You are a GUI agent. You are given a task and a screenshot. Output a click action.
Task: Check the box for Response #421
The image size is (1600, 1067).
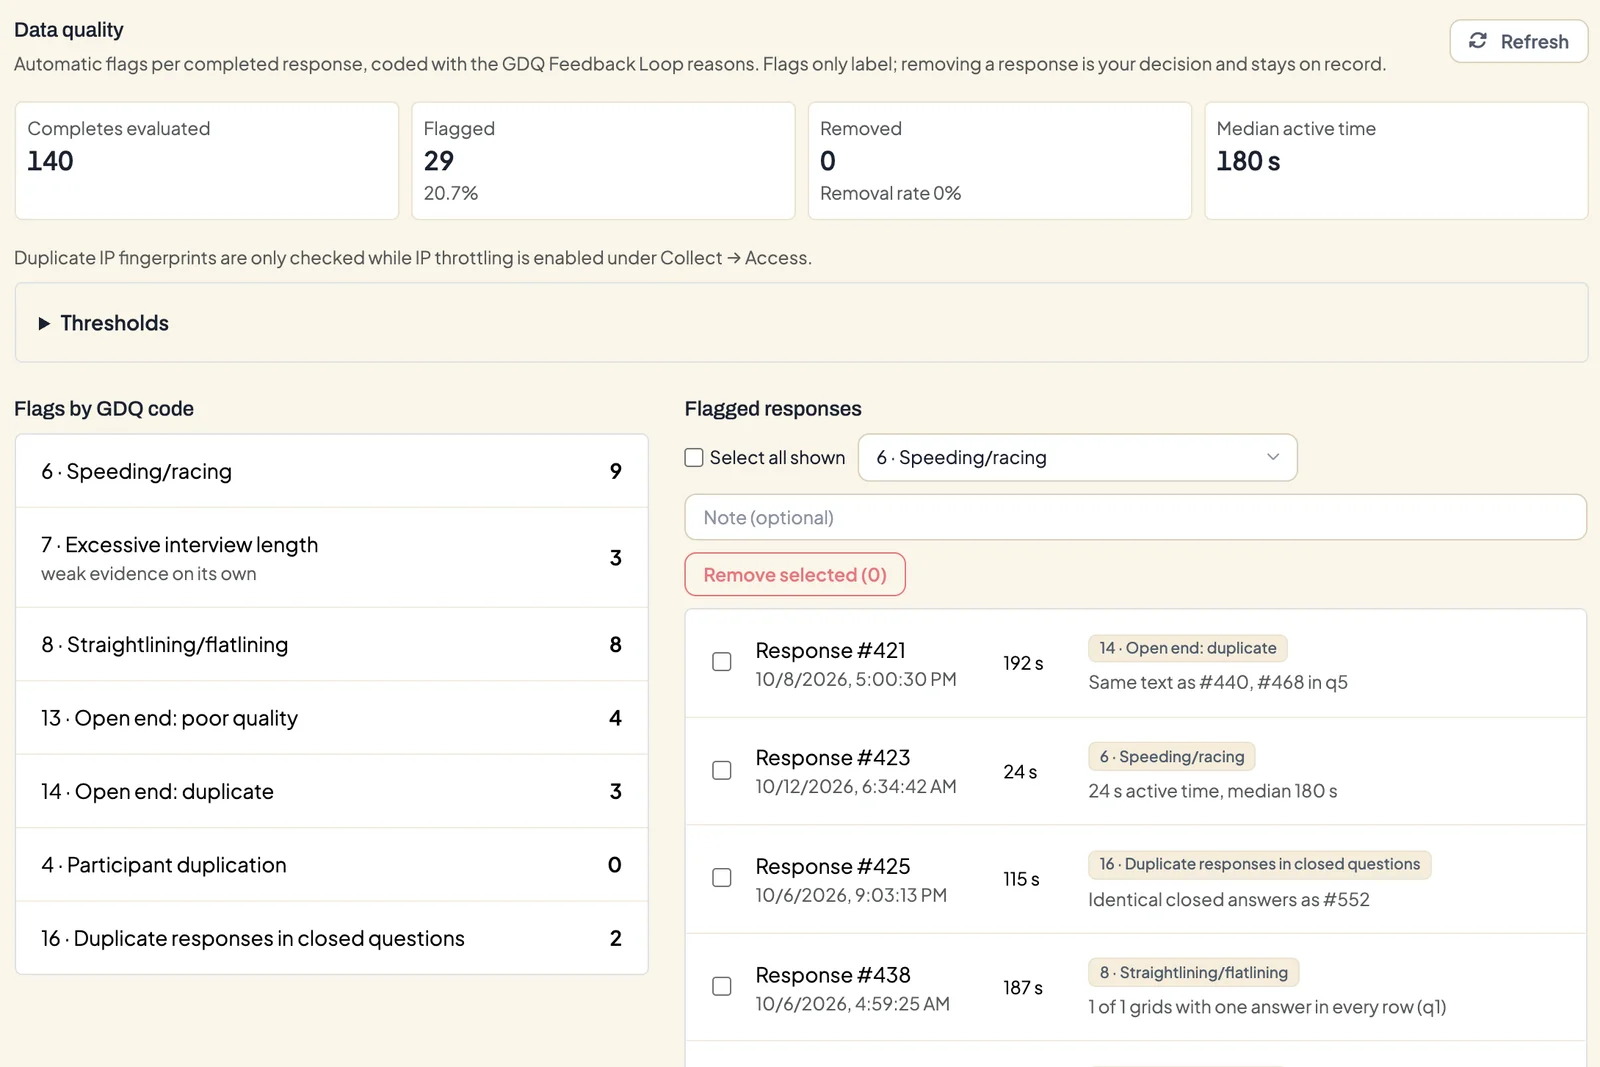[722, 662]
